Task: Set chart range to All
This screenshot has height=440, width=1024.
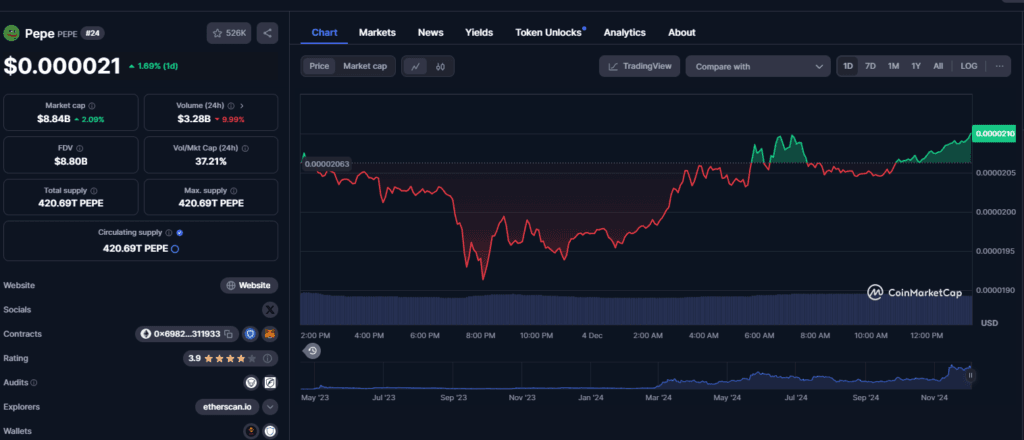Action: (x=938, y=66)
